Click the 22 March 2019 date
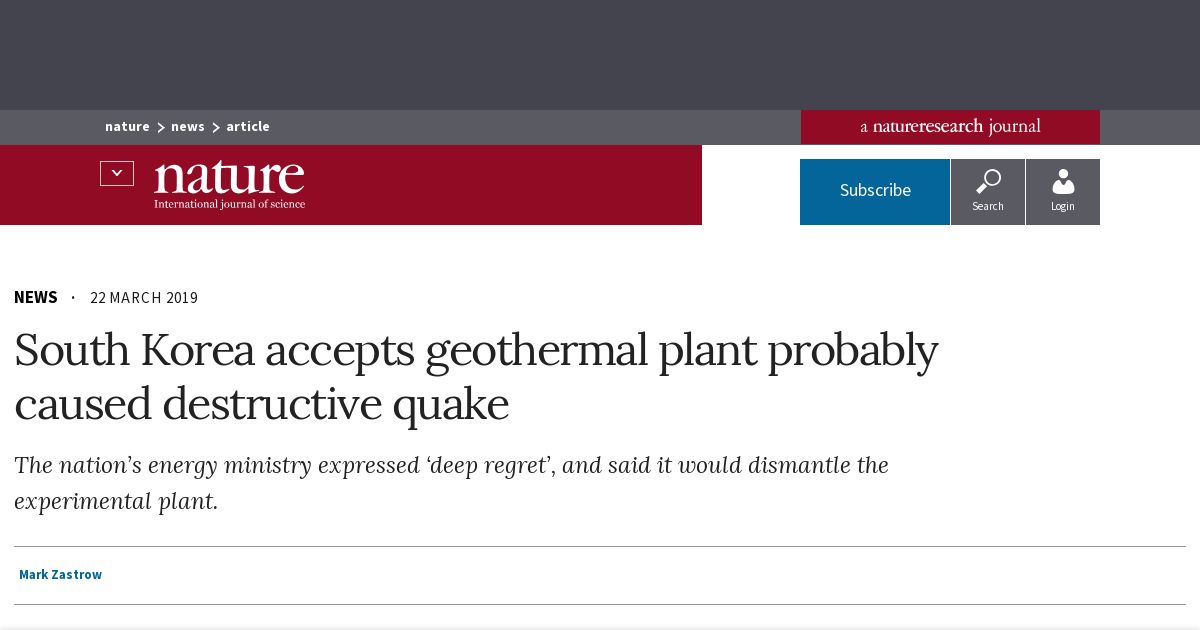Viewport: 1200px width, 630px height. click(x=144, y=298)
